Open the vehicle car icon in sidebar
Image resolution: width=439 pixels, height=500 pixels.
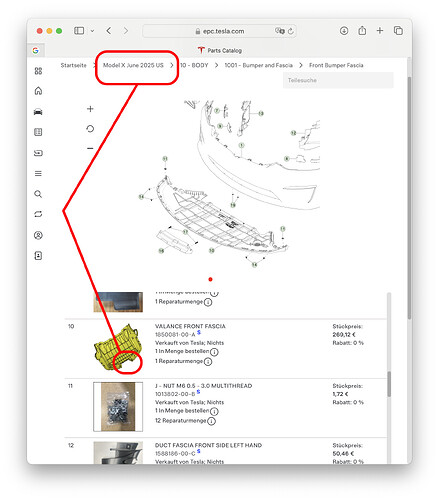click(38, 112)
